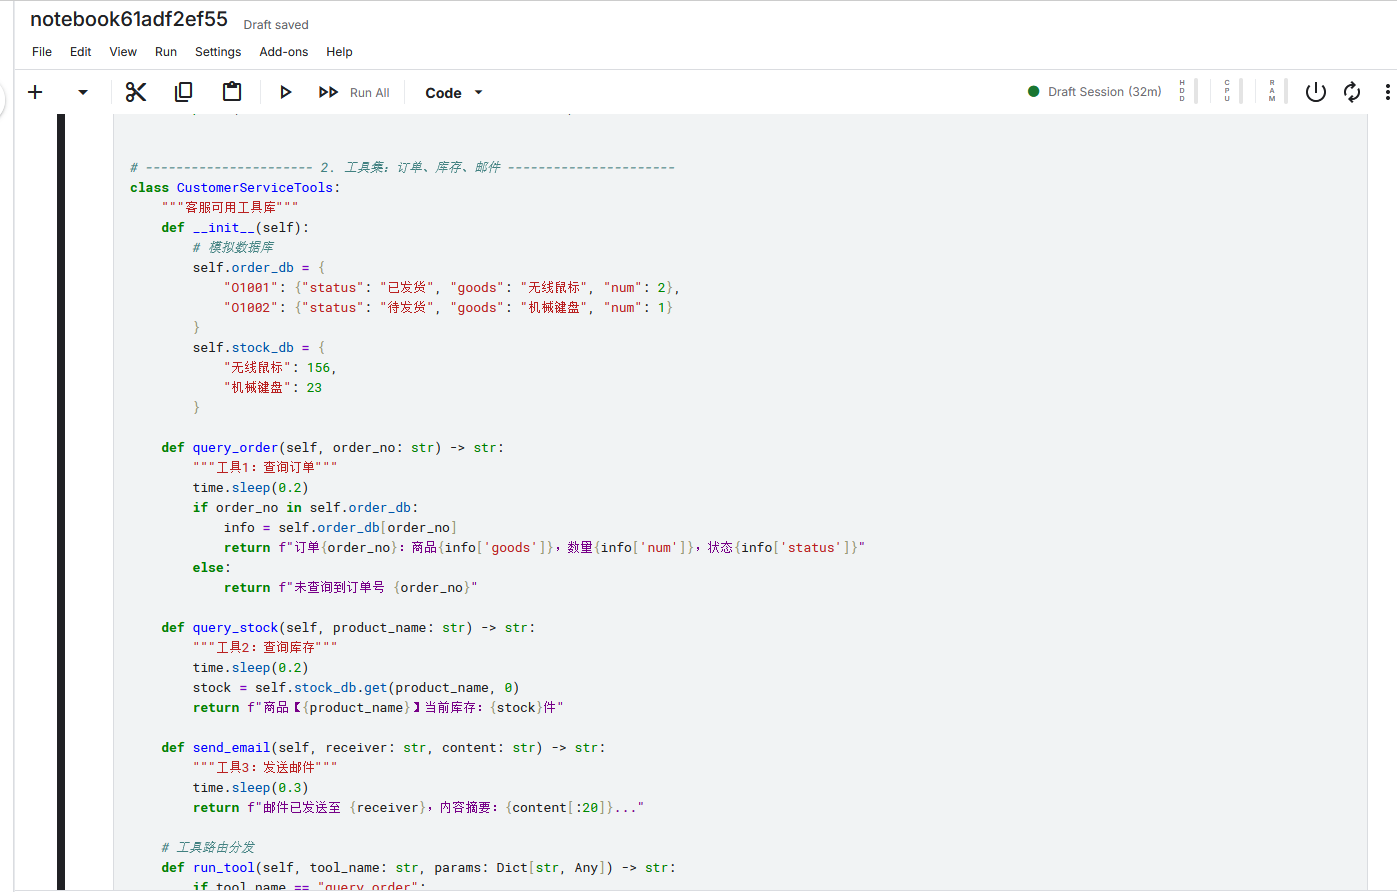The image size is (1397, 892).
Task: Click class CustomerServiceTools line
Action: (x=235, y=187)
